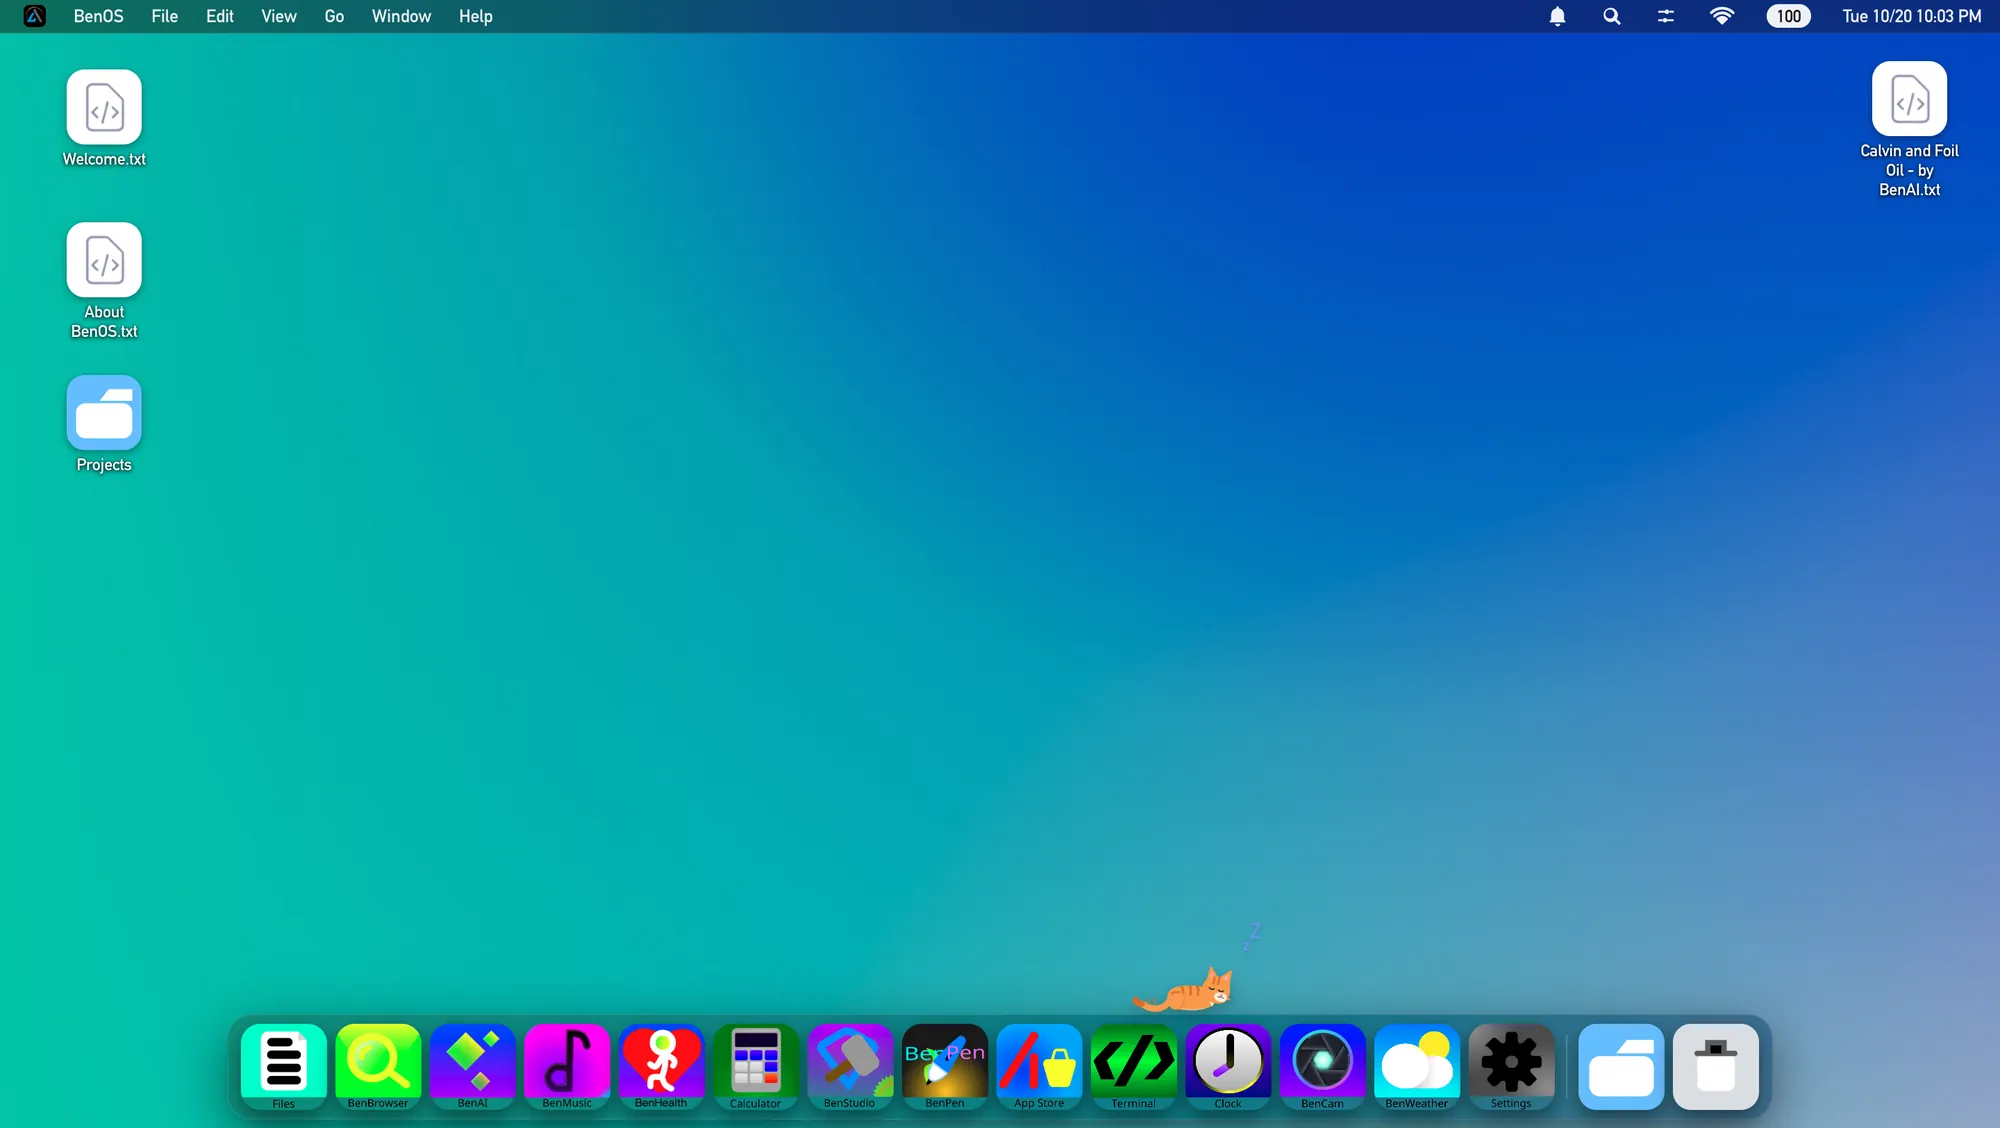Open BenWeather from the dock
The height and width of the screenshot is (1128, 2000).
point(1417,1065)
